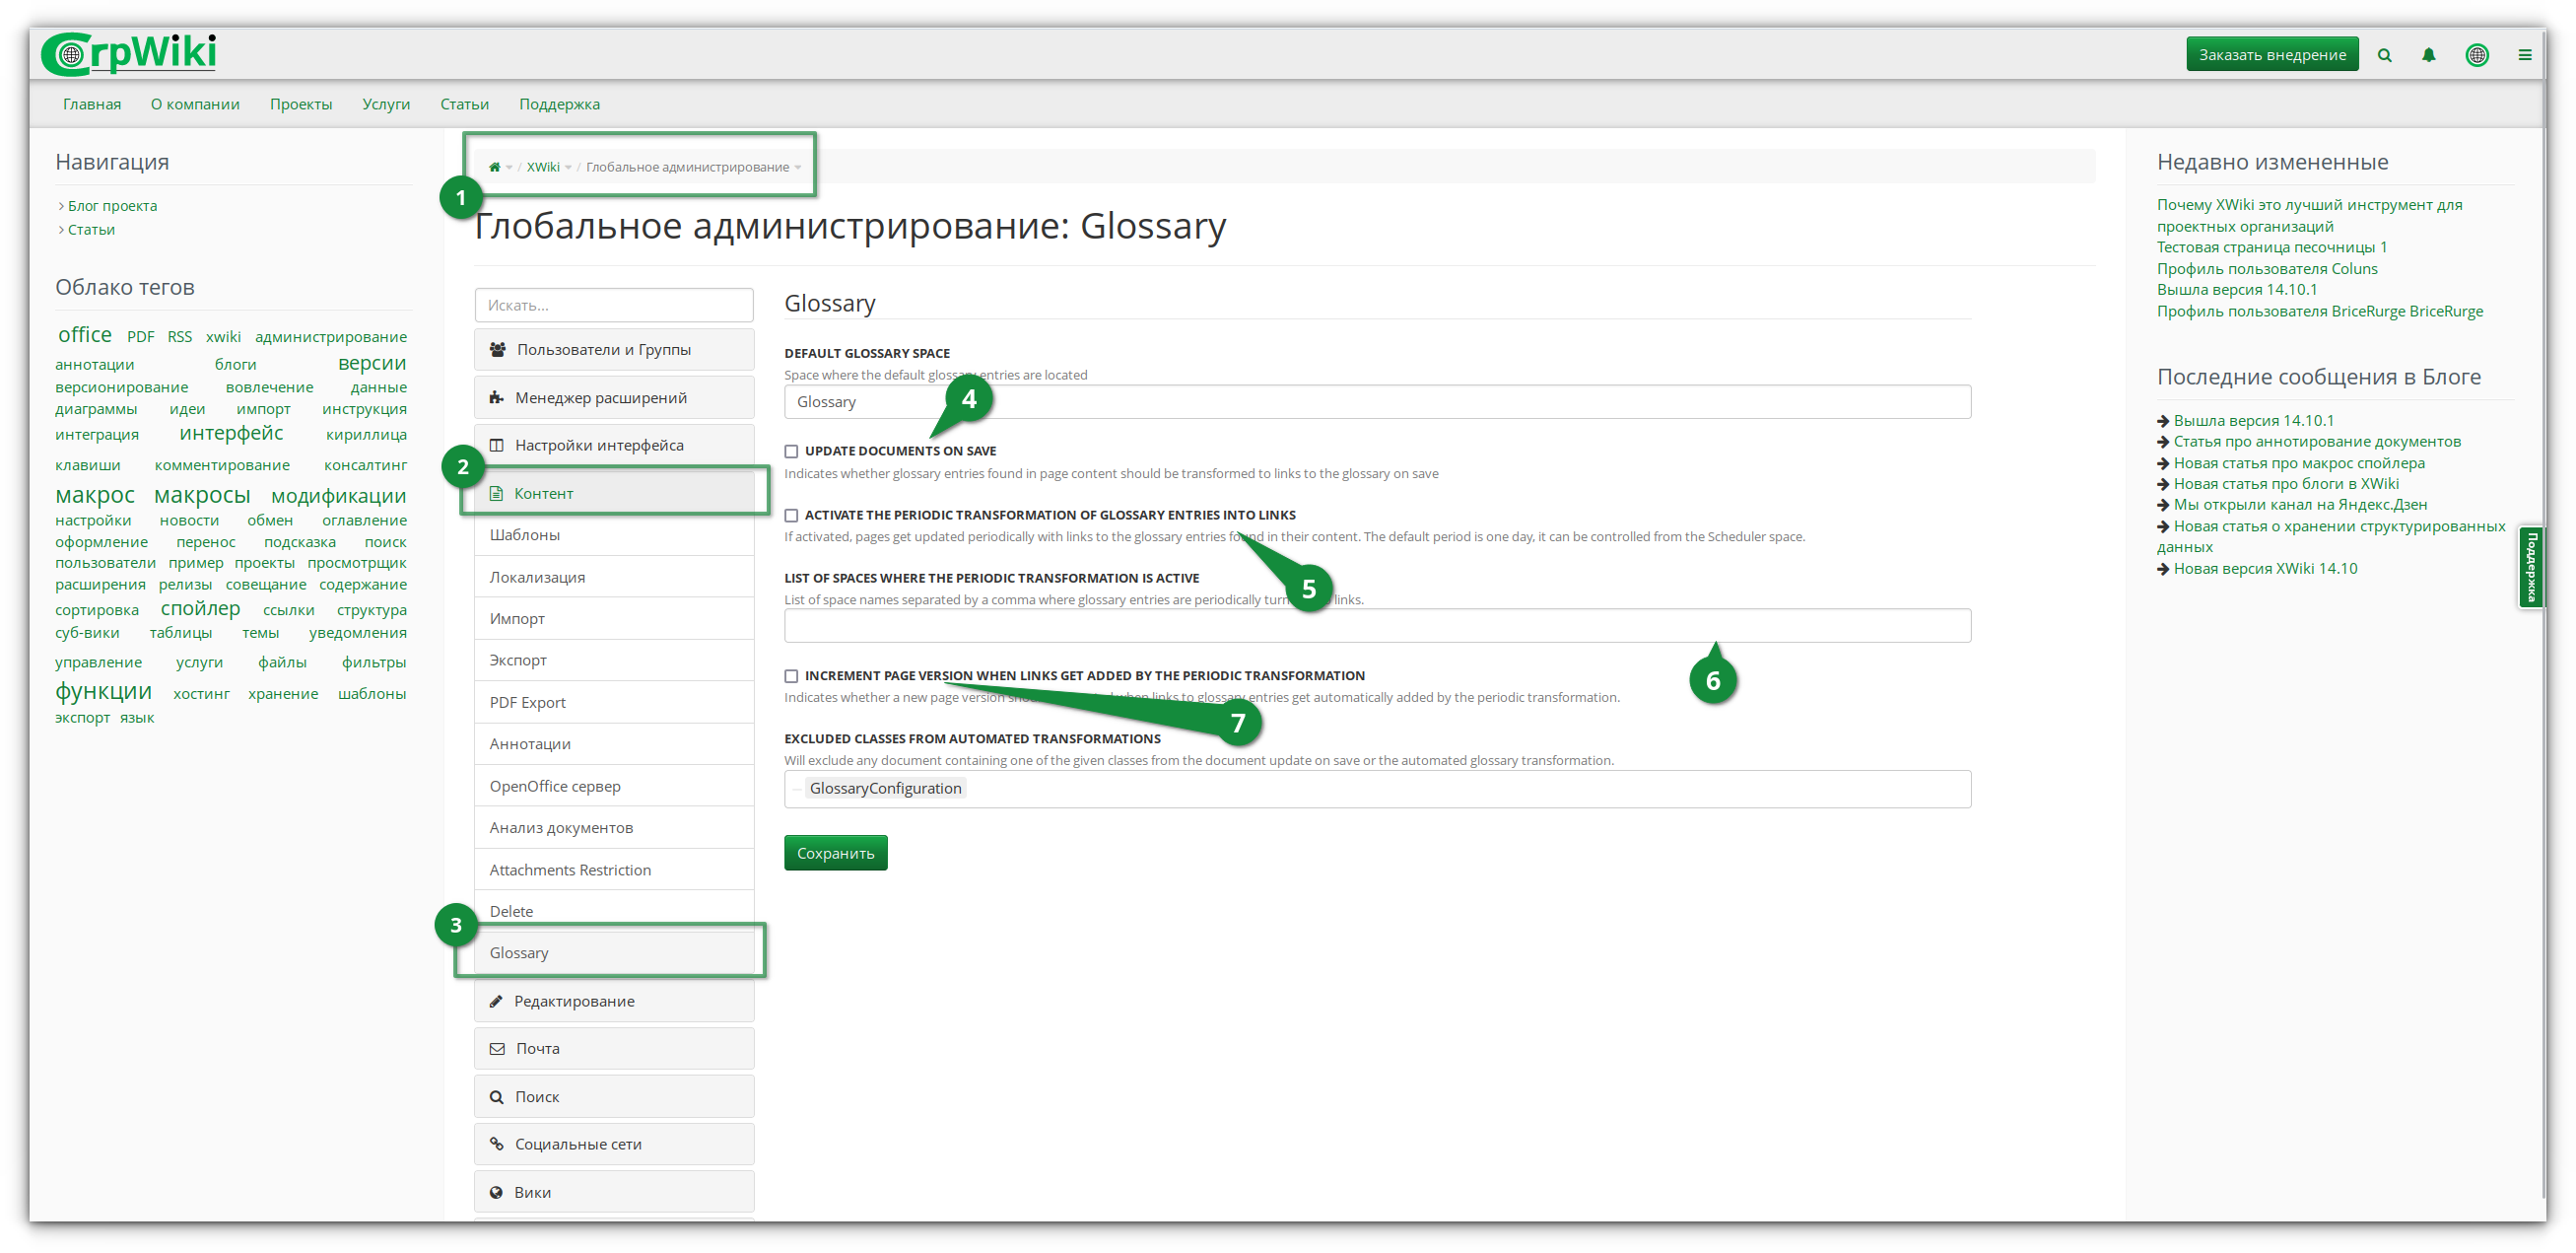Select Импорт admin item
The height and width of the screenshot is (1253, 2576).
pos(614,620)
